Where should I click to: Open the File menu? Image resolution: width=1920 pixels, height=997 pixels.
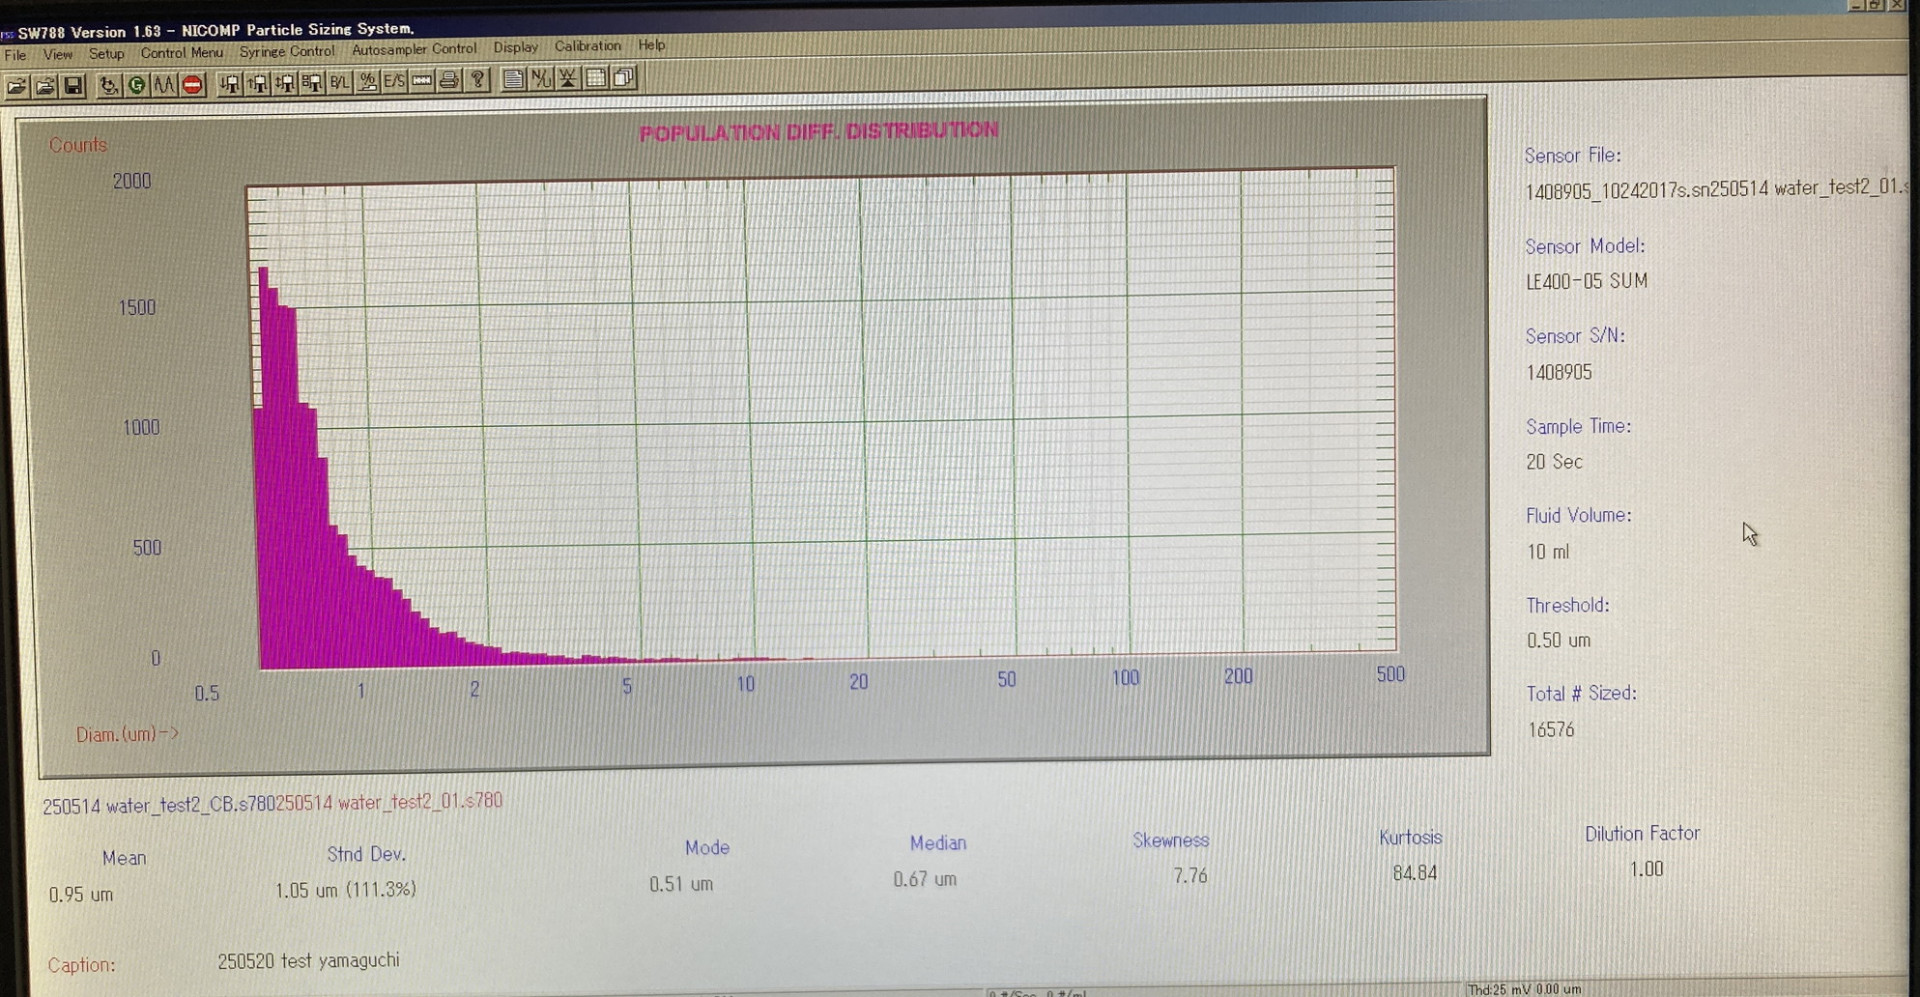tap(15, 55)
